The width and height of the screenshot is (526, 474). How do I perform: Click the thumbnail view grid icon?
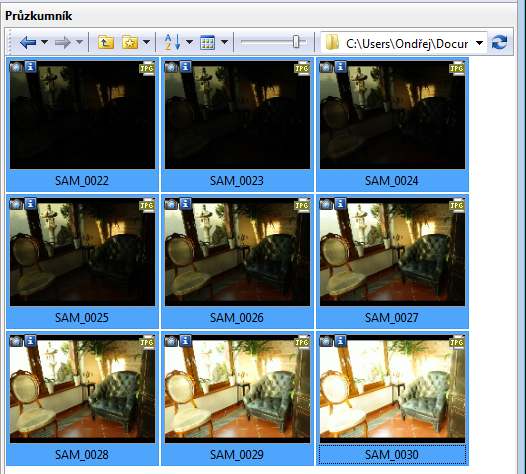click(x=207, y=42)
